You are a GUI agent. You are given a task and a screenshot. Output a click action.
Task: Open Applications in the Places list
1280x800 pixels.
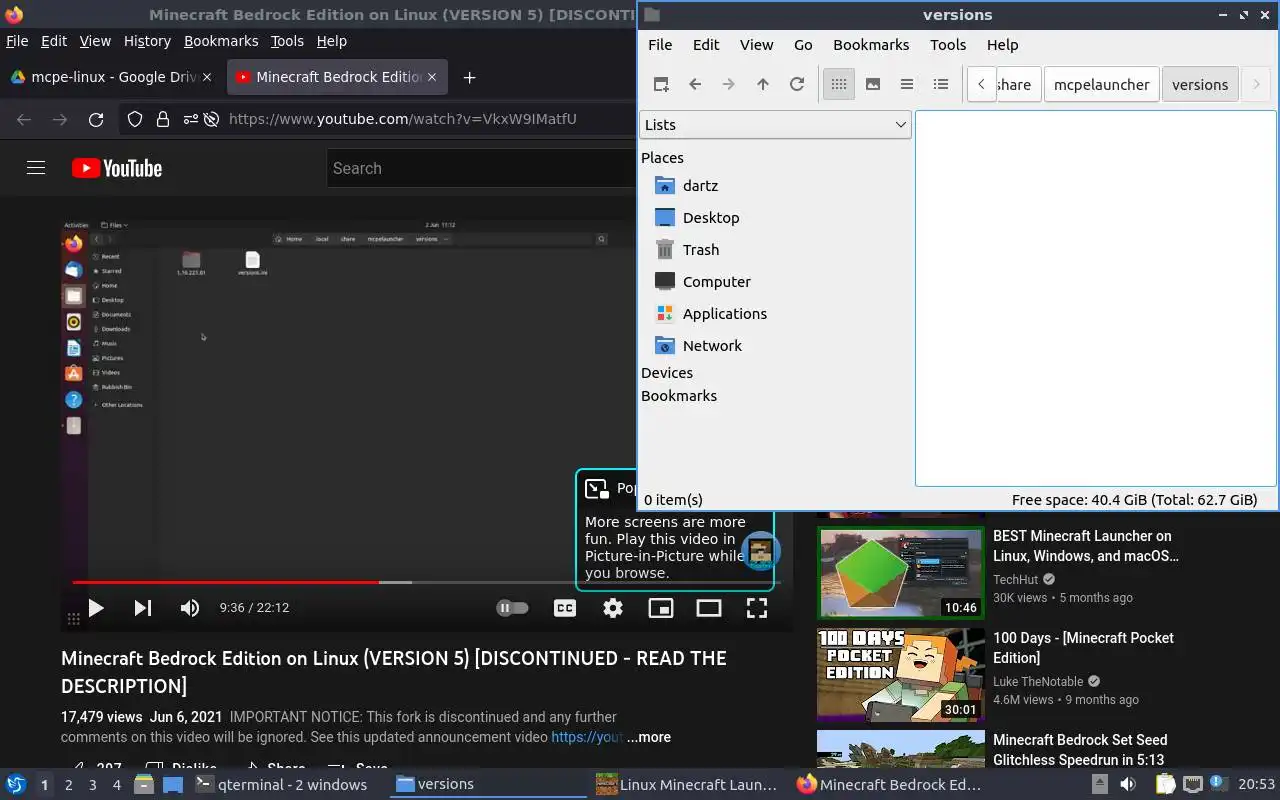(x=725, y=313)
